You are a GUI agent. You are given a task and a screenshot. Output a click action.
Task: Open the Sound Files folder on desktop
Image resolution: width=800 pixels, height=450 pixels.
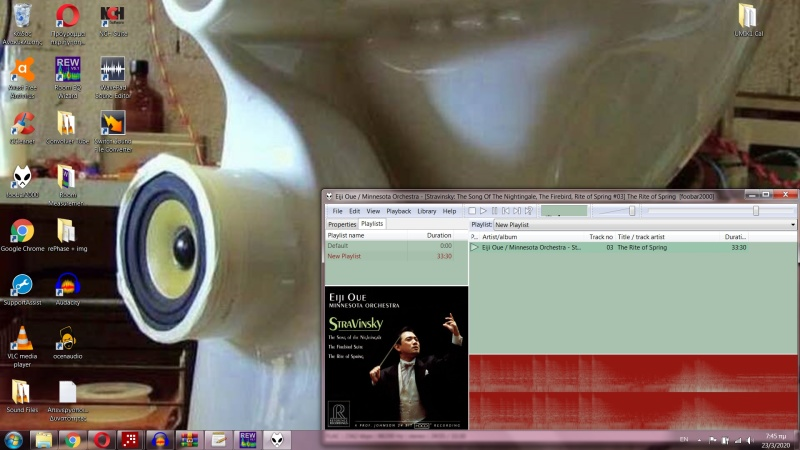point(22,396)
